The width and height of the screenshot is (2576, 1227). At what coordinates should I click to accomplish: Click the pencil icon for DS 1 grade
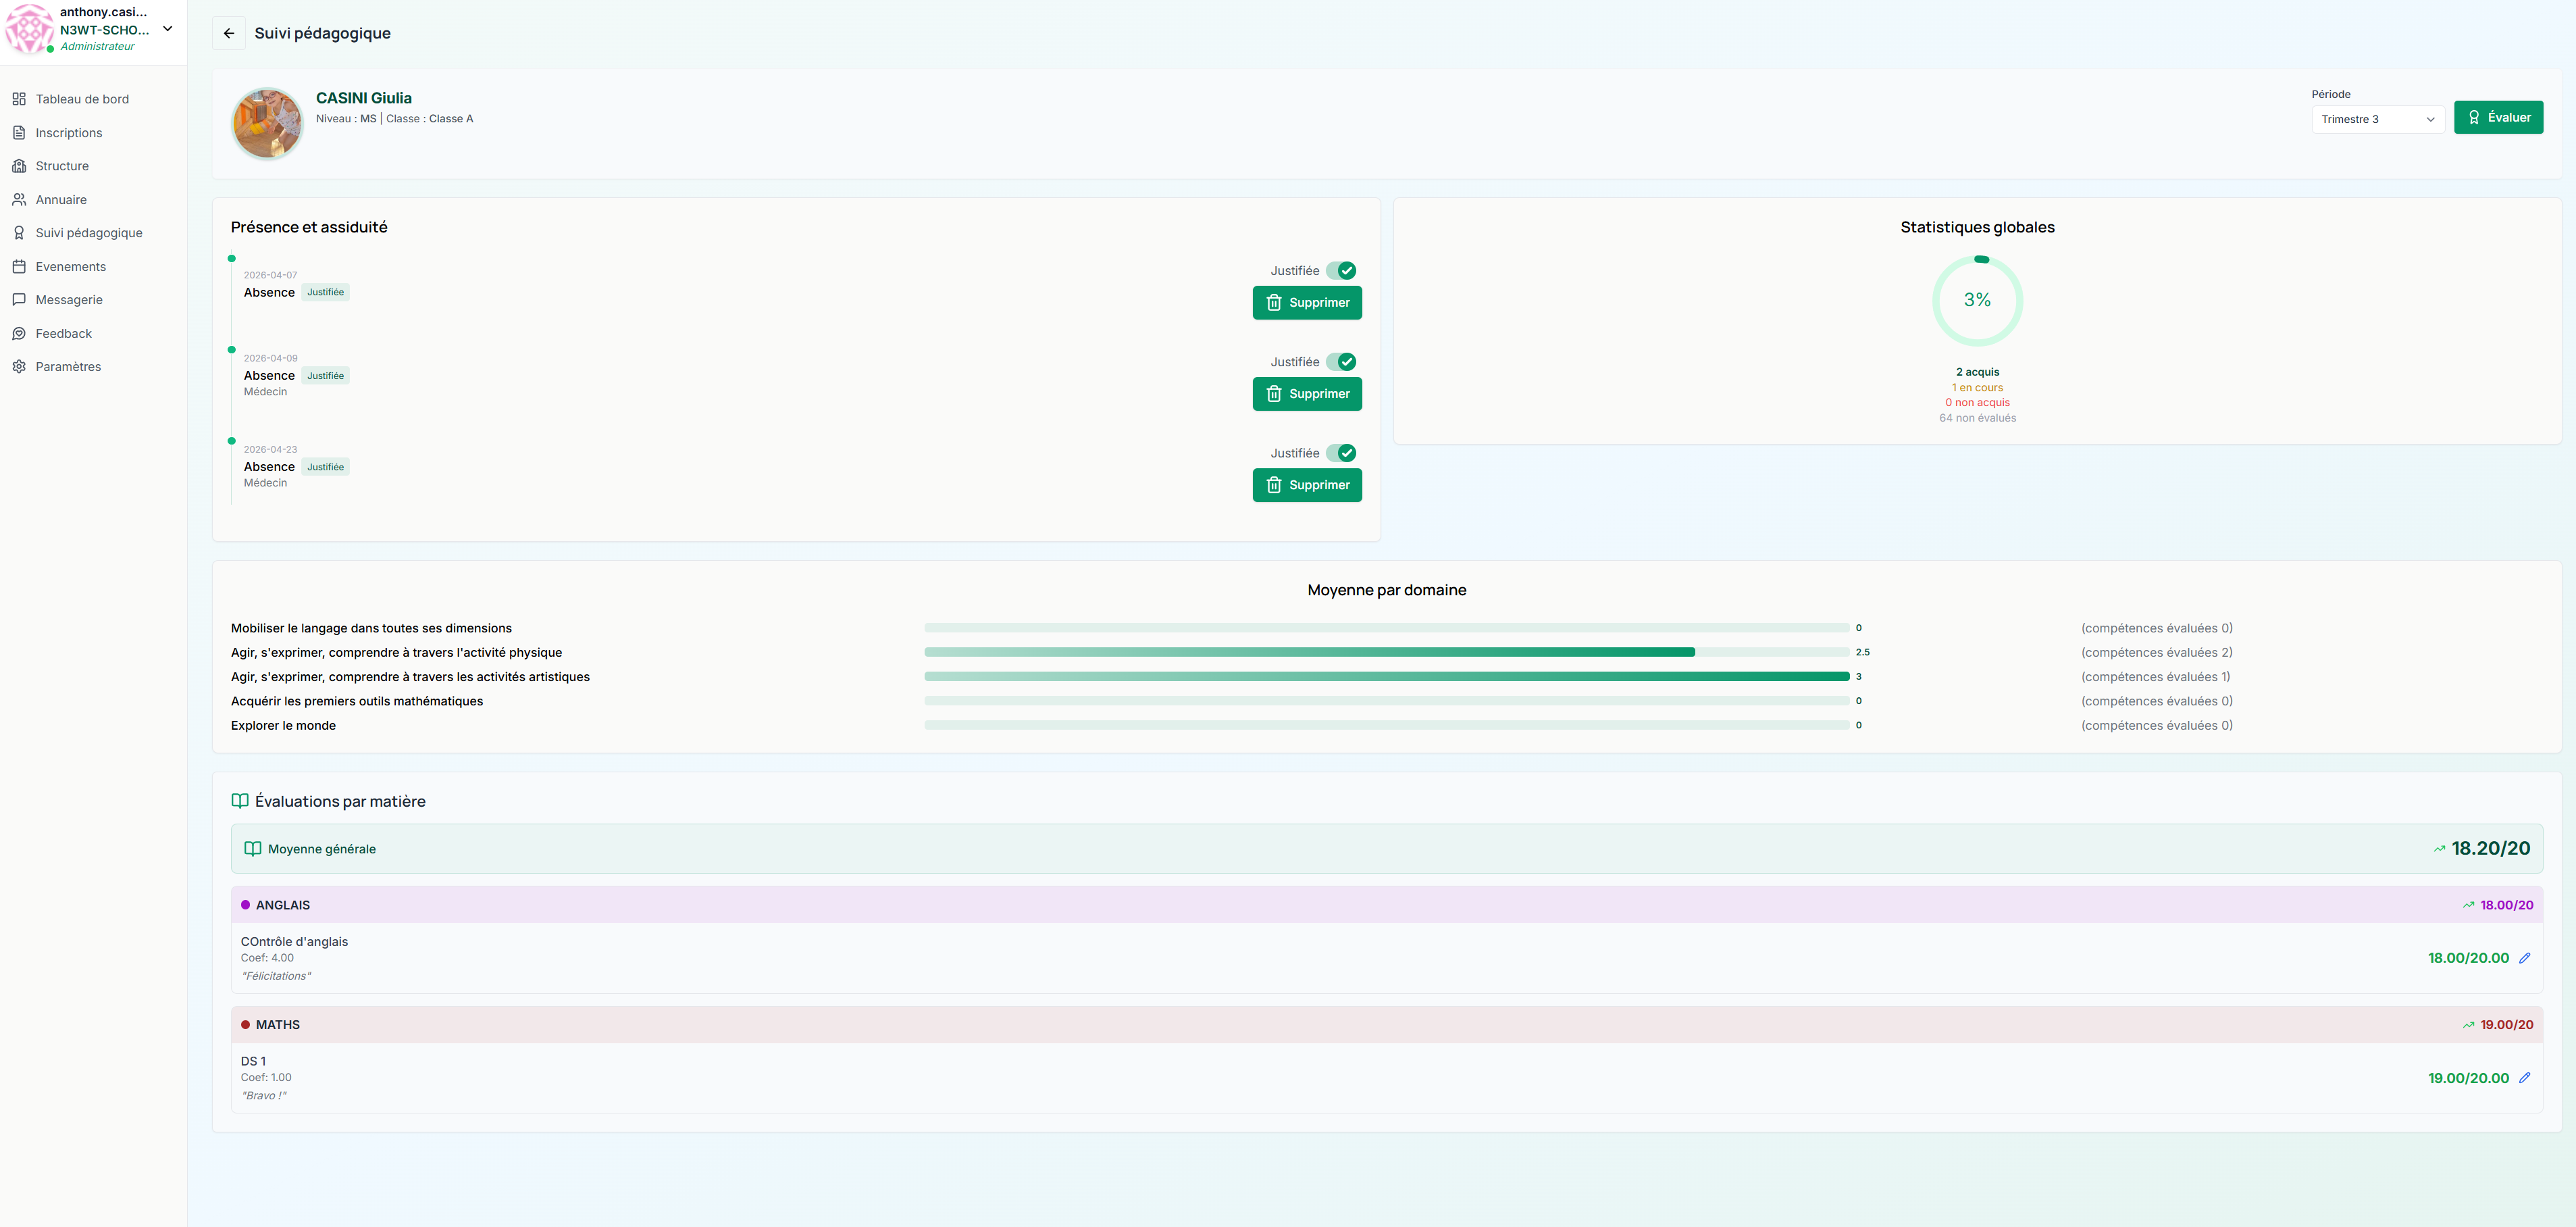pos(2524,1078)
